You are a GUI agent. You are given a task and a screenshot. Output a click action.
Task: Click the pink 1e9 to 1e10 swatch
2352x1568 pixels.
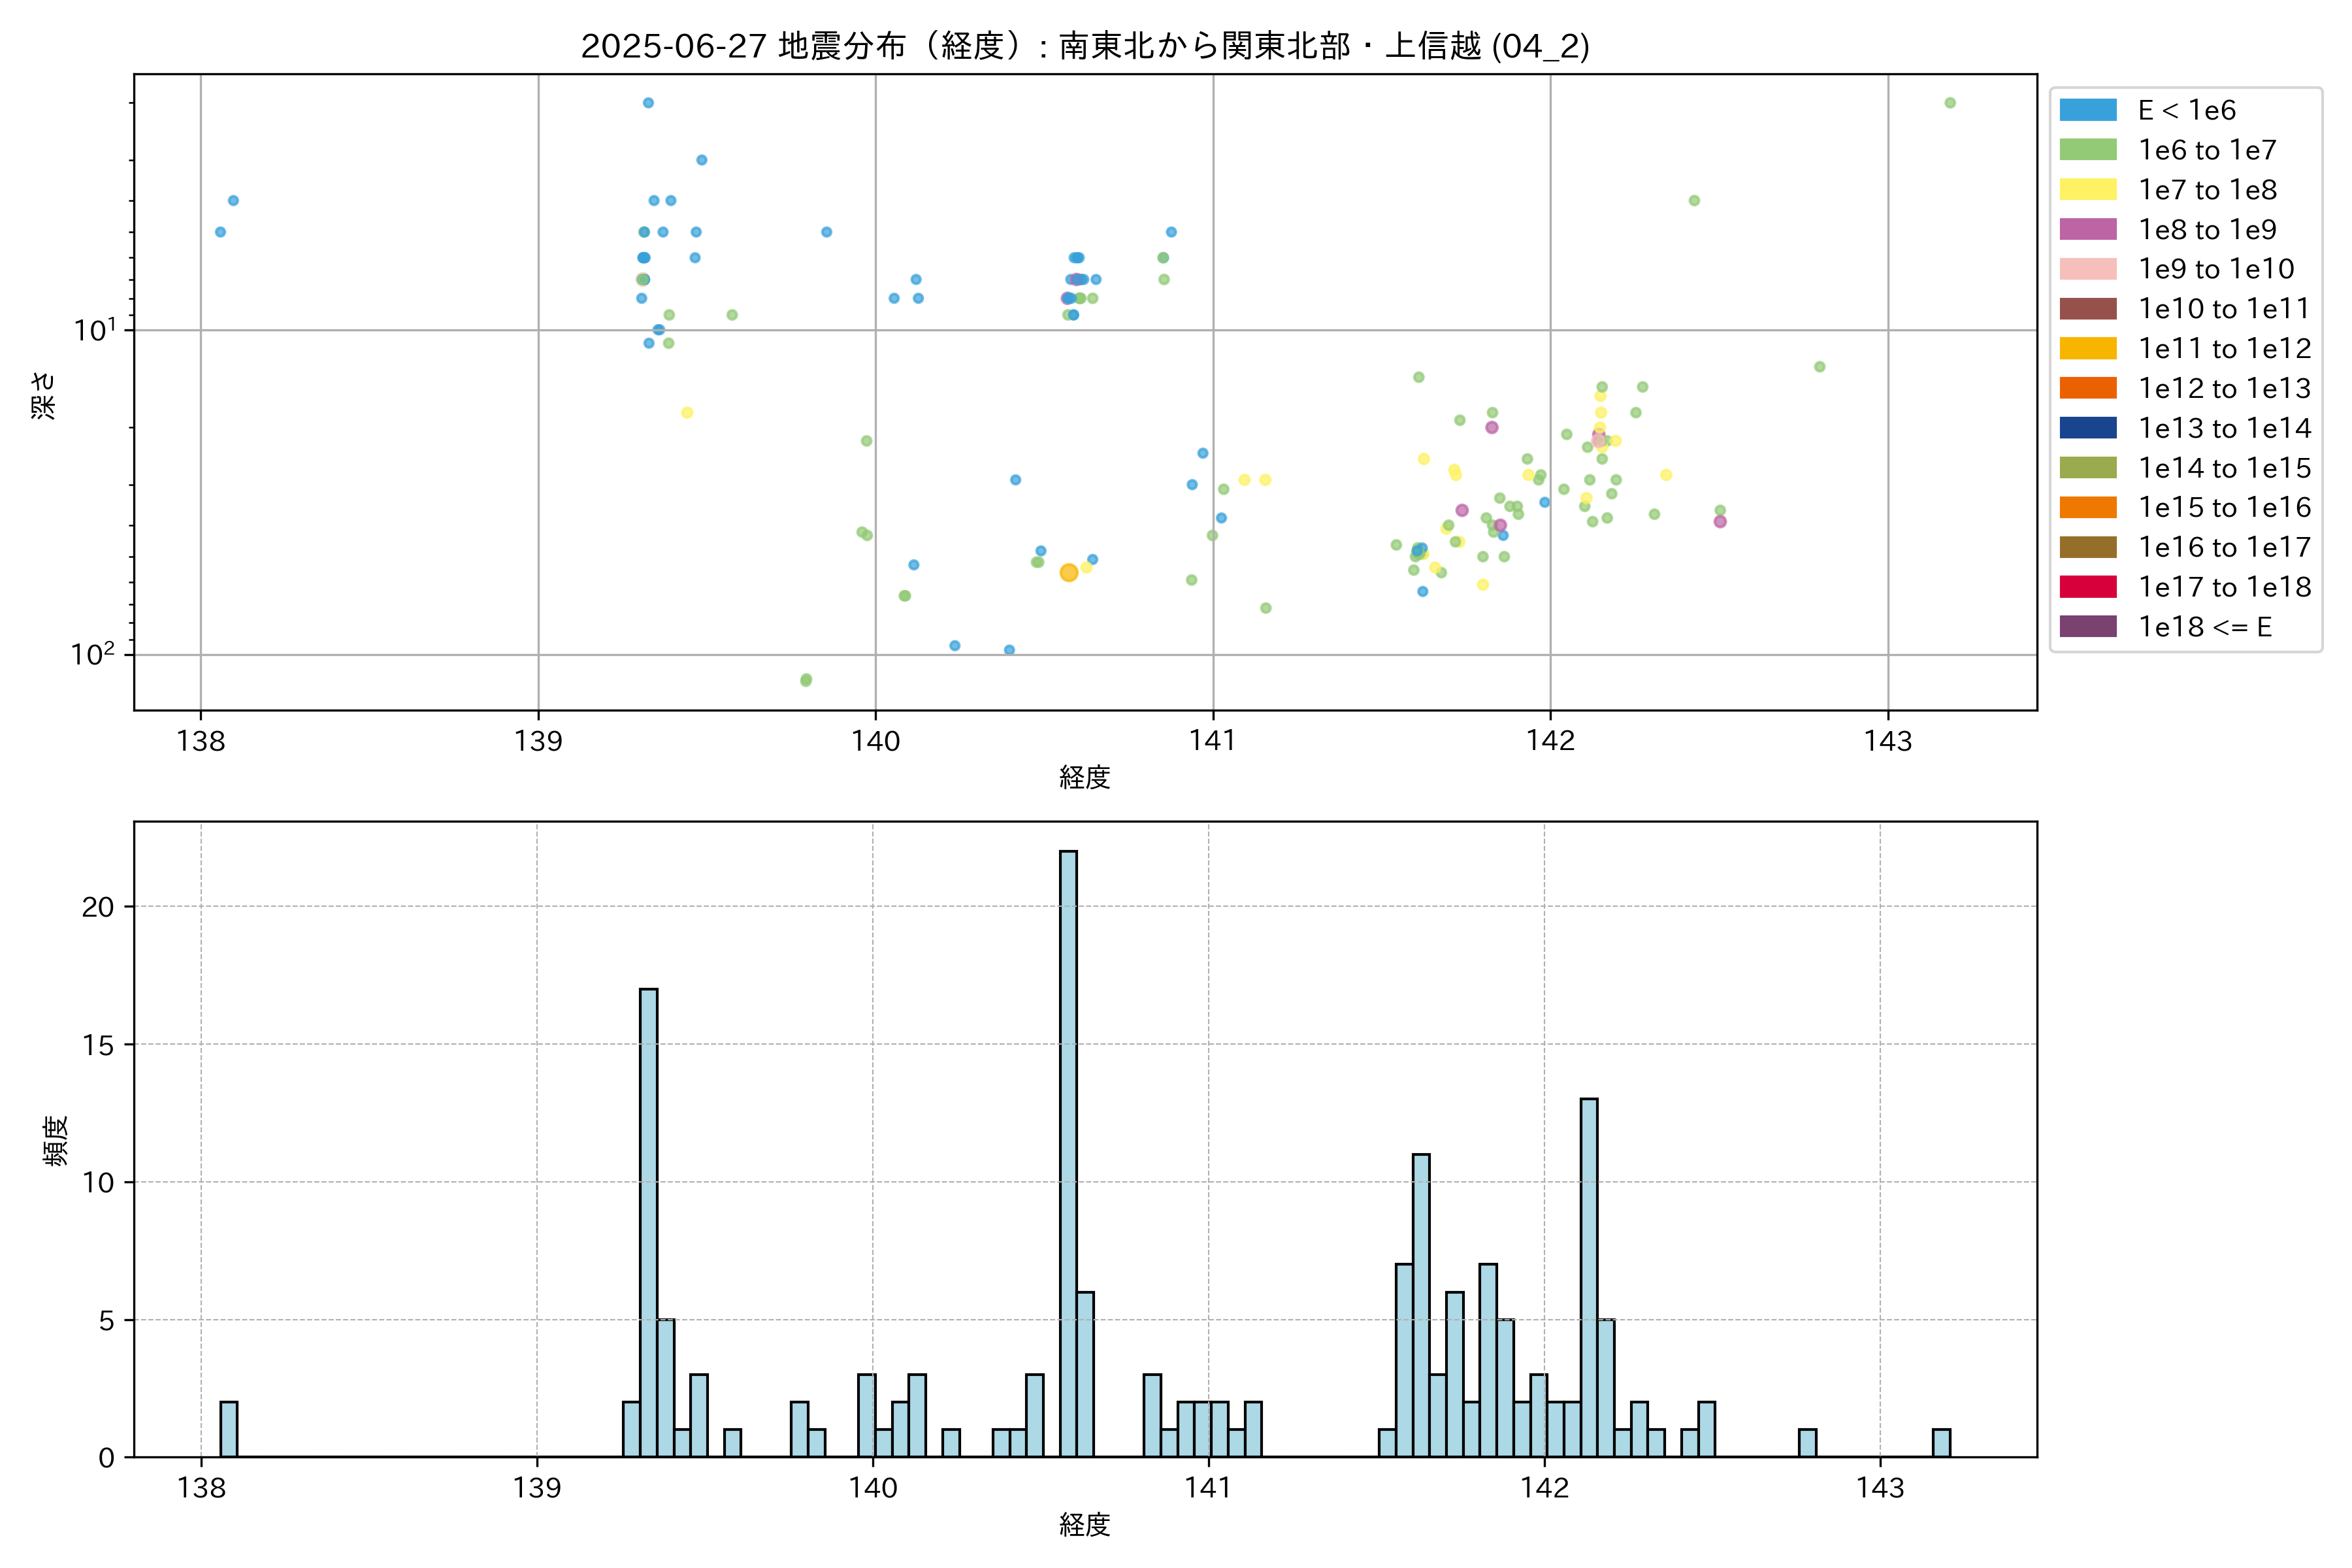[x=2087, y=269]
